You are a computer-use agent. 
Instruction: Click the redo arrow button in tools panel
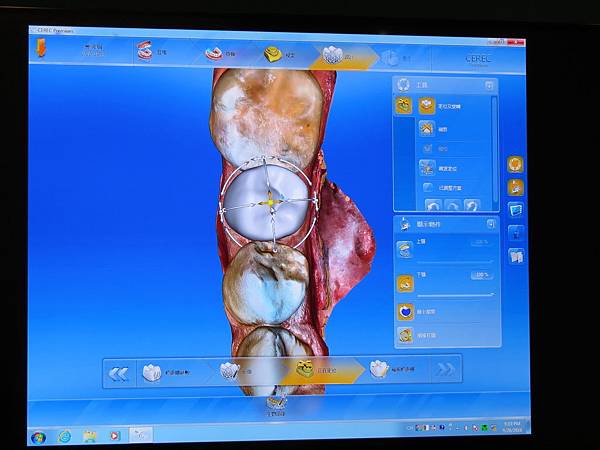click(x=452, y=206)
